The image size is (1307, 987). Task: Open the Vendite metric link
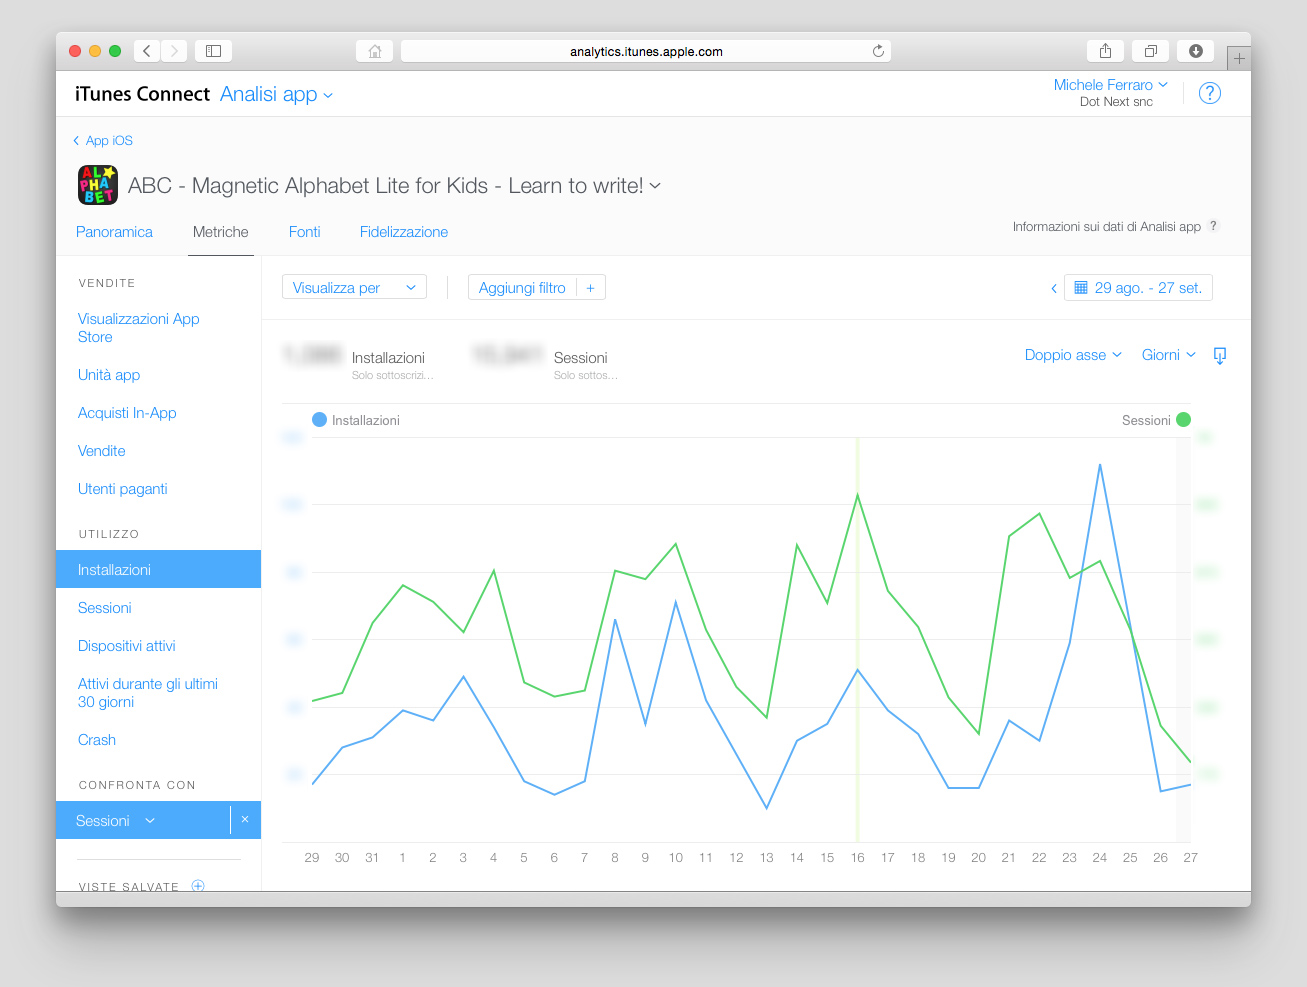(102, 451)
